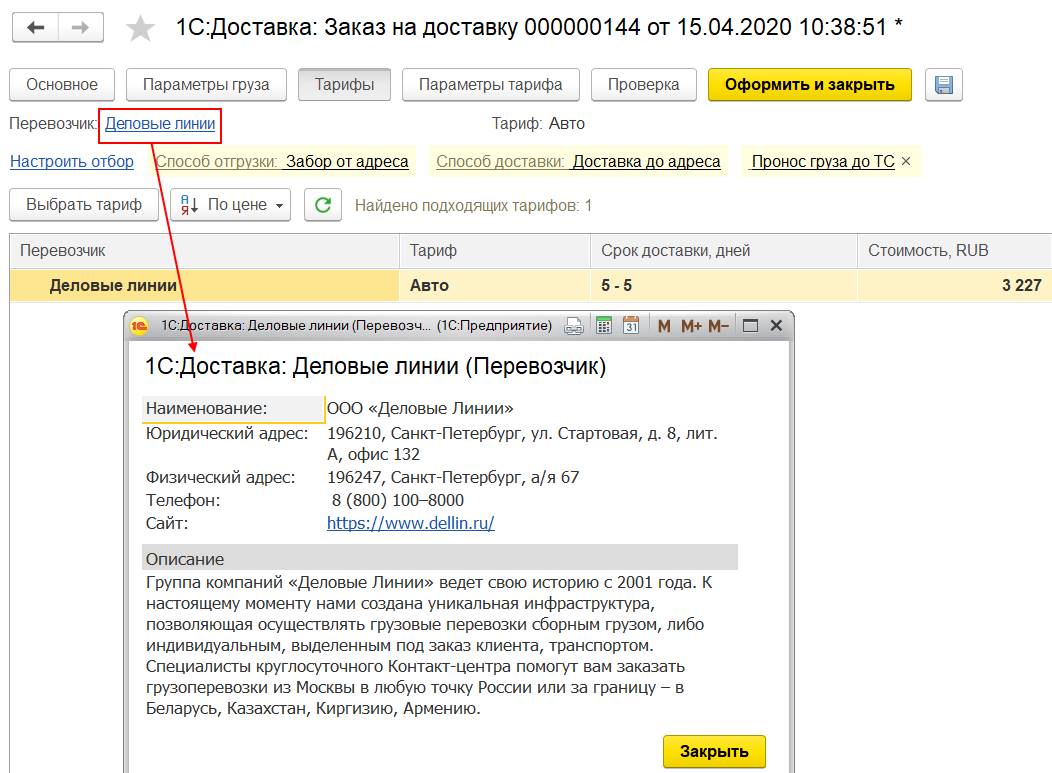
Task: Click the M− button in the popup title bar
Action: click(x=718, y=326)
